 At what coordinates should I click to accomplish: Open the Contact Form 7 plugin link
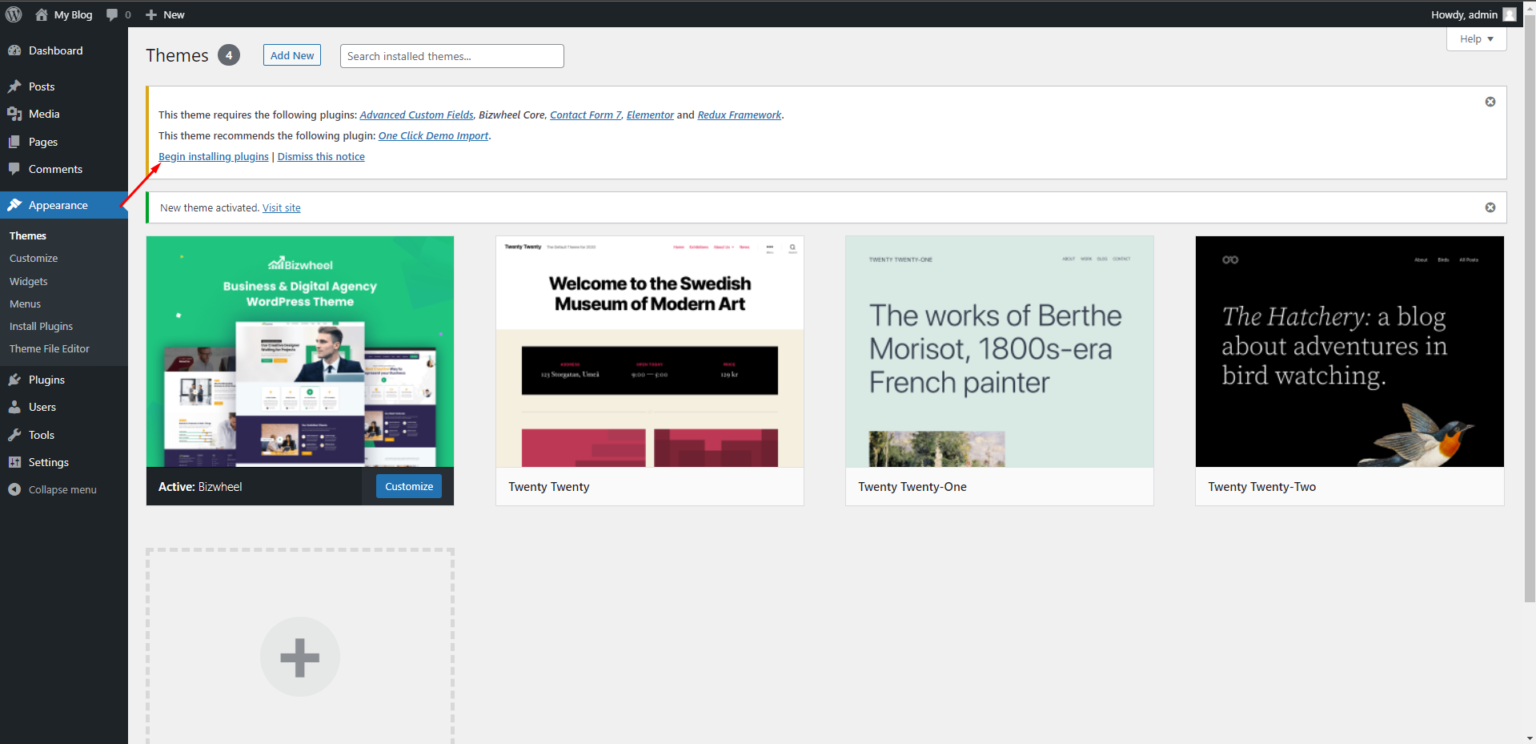[x=585, y=115]
